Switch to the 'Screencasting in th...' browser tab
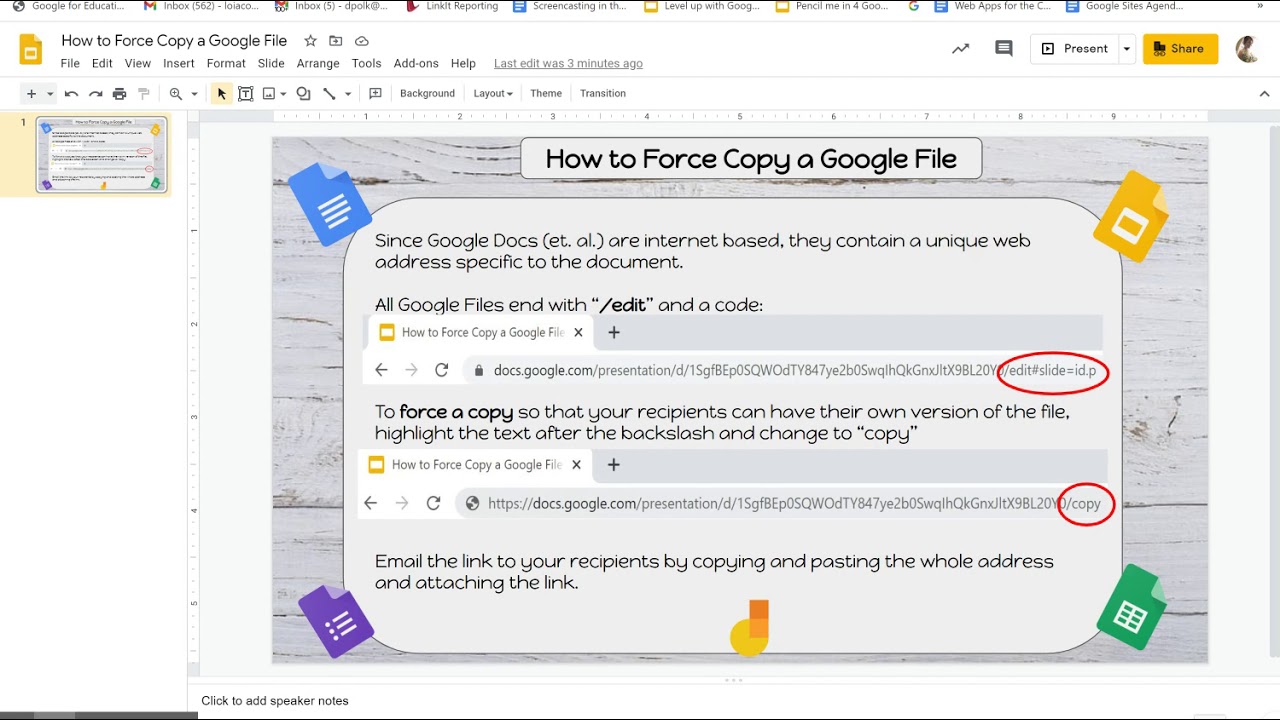The width and height of the screenshot is (1280, 720). (570, 6)
